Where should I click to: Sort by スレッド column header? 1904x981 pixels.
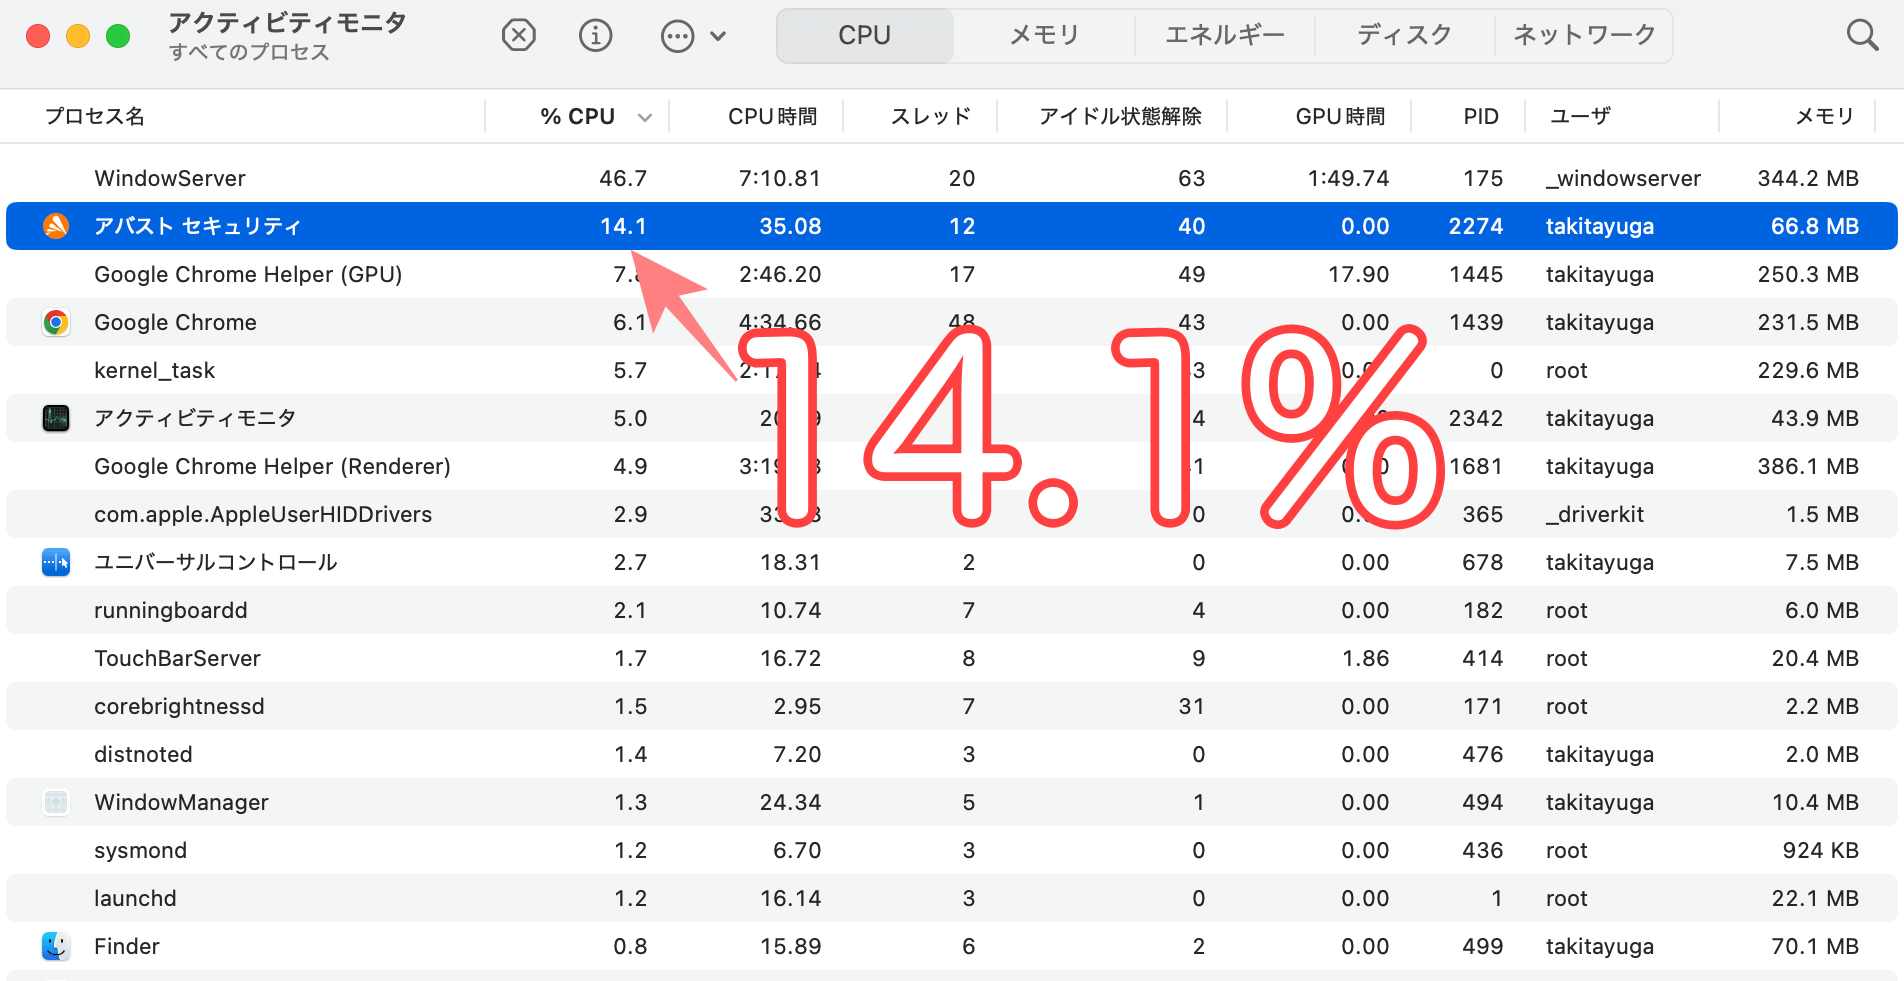pos(930,117)
